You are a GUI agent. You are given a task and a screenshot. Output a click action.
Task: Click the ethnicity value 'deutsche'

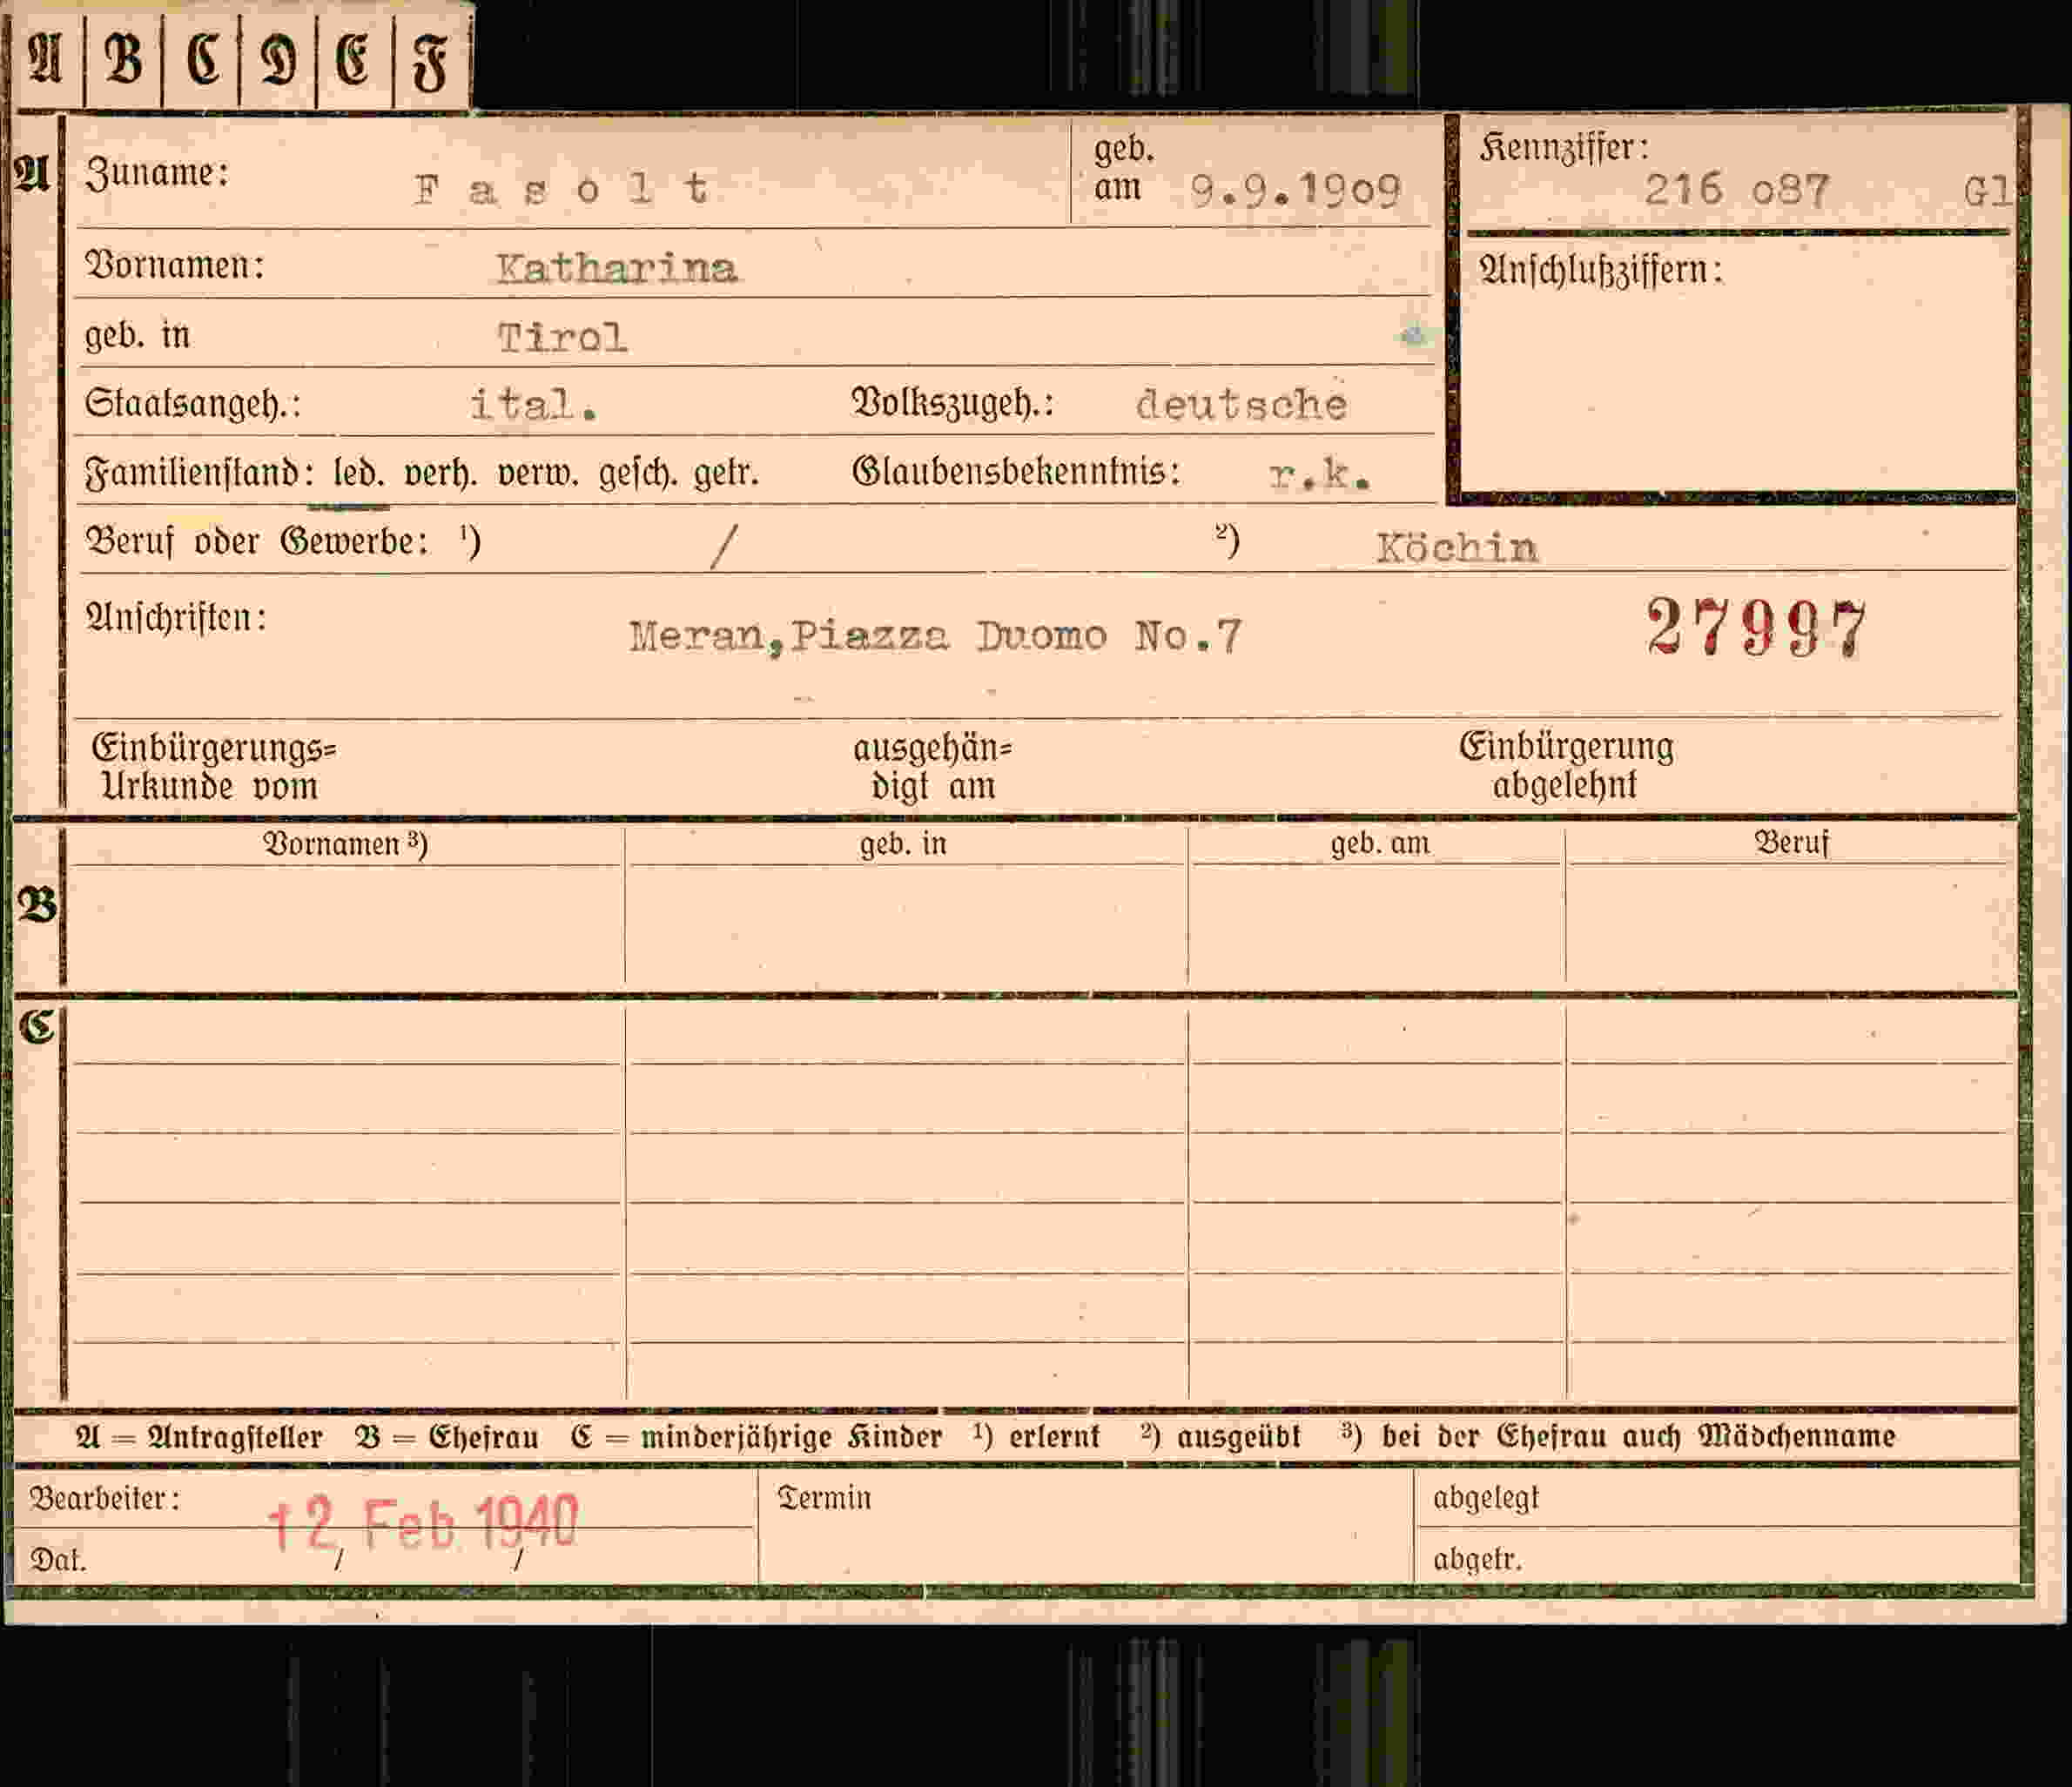click(1242, 404)
